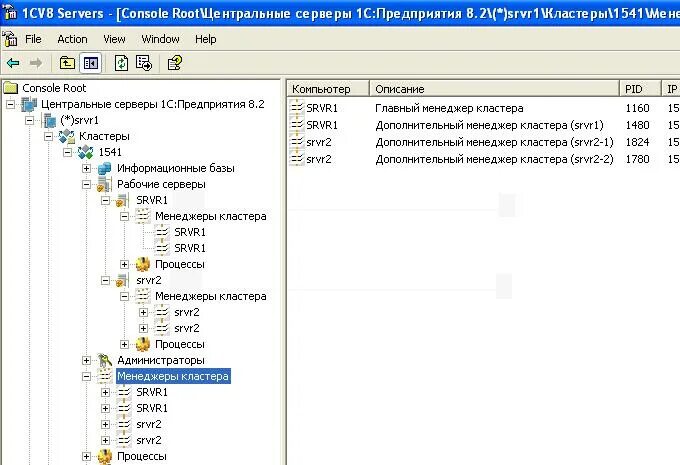Click the Администраторы icon
The height and width of the screenshot is (465, 680).
(105, 360)
